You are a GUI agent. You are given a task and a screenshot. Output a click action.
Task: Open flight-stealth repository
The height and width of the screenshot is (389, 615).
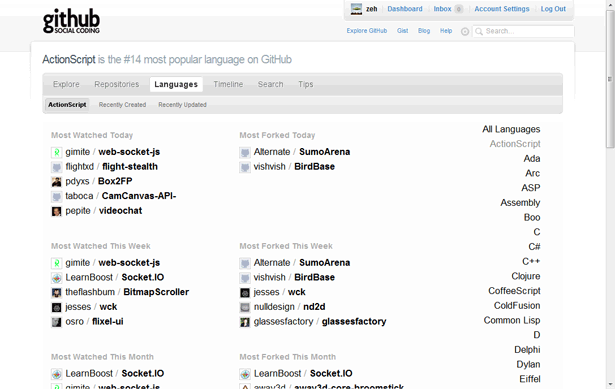coord(130,167)
